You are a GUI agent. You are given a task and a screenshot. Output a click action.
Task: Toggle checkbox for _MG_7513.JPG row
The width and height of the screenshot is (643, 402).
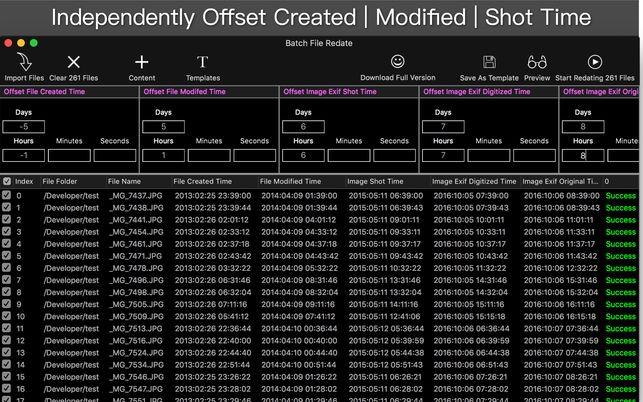7,328
